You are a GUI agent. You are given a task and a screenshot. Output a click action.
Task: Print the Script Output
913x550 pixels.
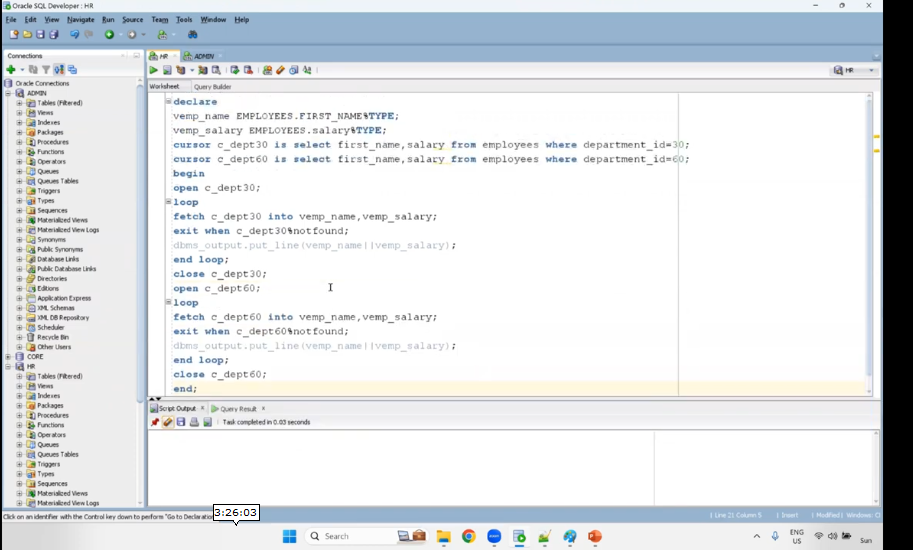[x=194, y=422]
